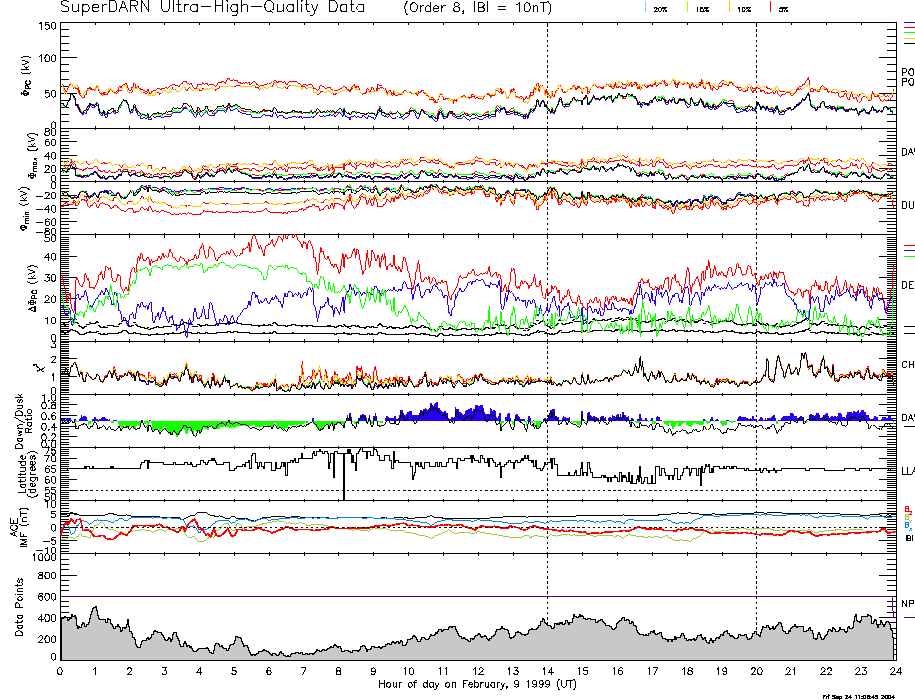
Task: Click the x-axis tick label 12
Action: point(477,672)
